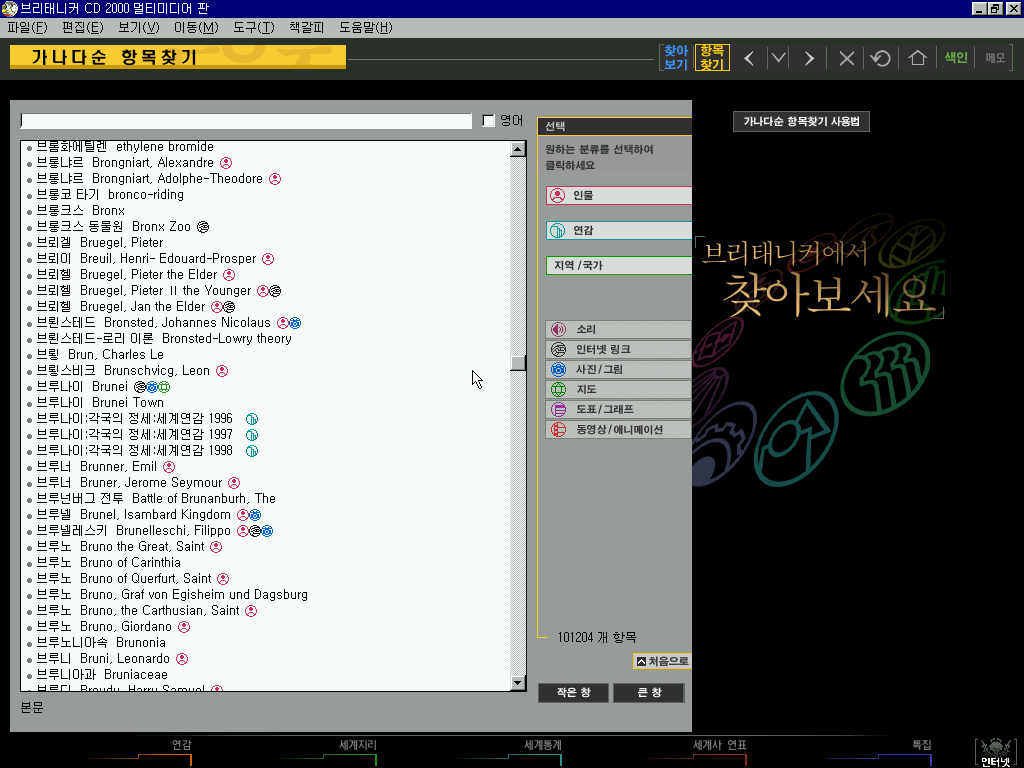Click the circular undo/return icon
Screen dimensions: 1024x768
pos(880,58)
